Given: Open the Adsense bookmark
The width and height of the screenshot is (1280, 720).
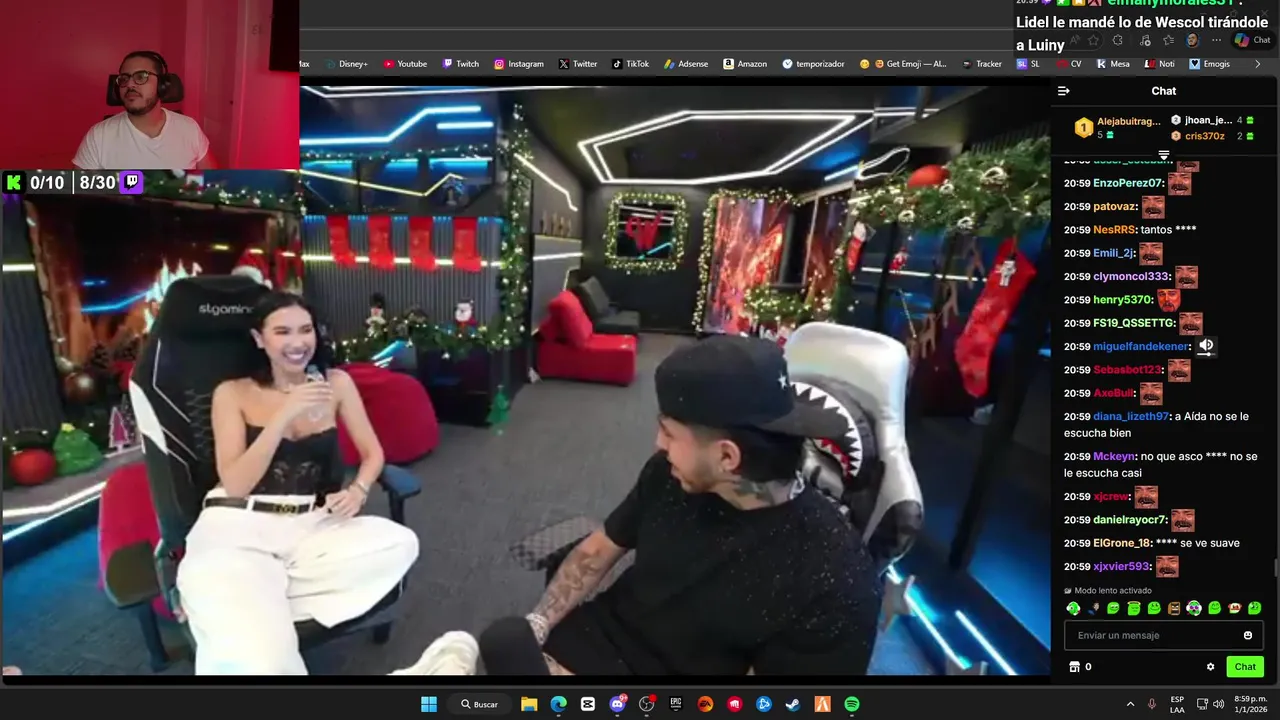Looking at the screenshot, I should click(x=686, y=64).
